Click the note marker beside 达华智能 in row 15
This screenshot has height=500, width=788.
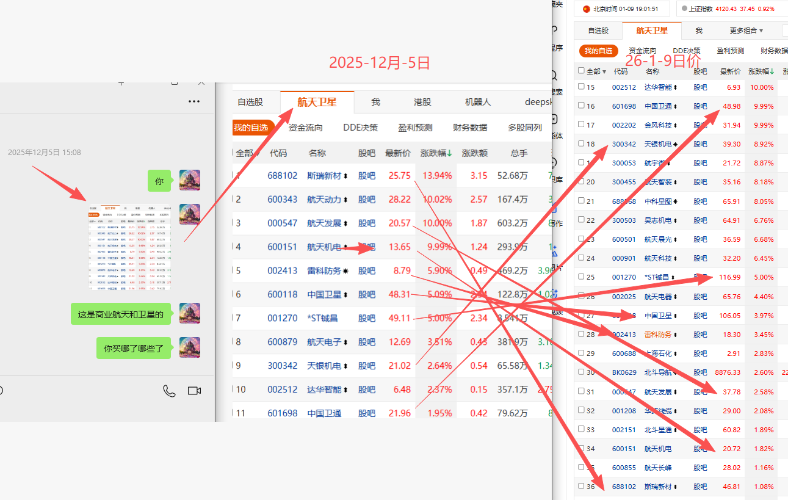(675, 87)
